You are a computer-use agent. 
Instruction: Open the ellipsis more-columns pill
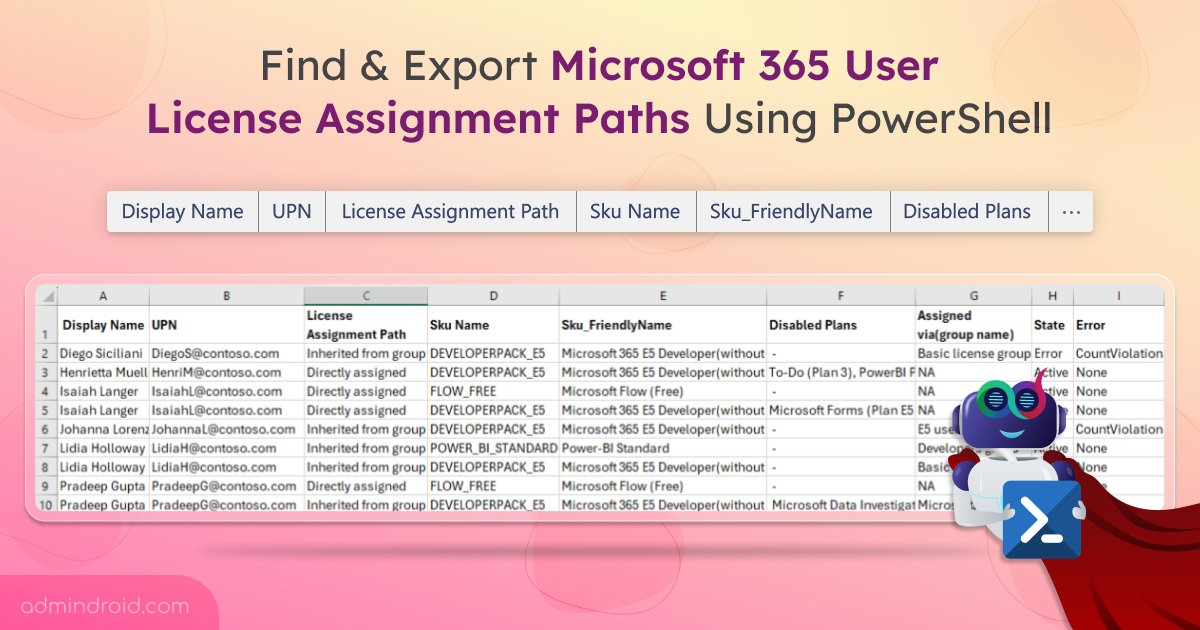click(1071, 211)
